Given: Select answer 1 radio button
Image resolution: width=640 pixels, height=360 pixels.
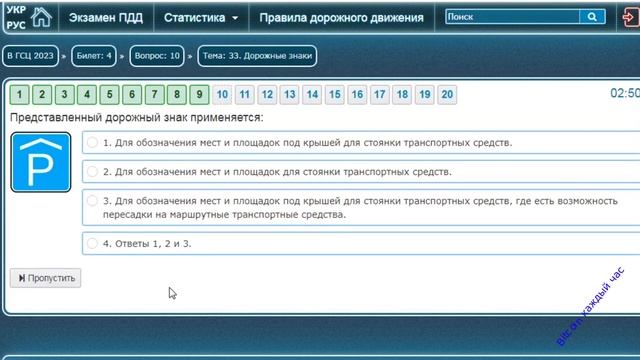Looking at the screenshot, I should tap(92, 142).
